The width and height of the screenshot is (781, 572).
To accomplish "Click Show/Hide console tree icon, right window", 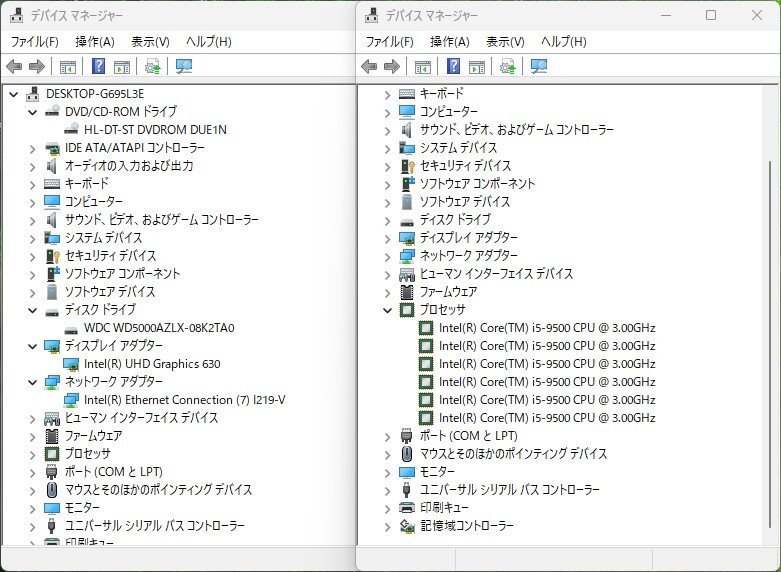I will tap(422, 66).
